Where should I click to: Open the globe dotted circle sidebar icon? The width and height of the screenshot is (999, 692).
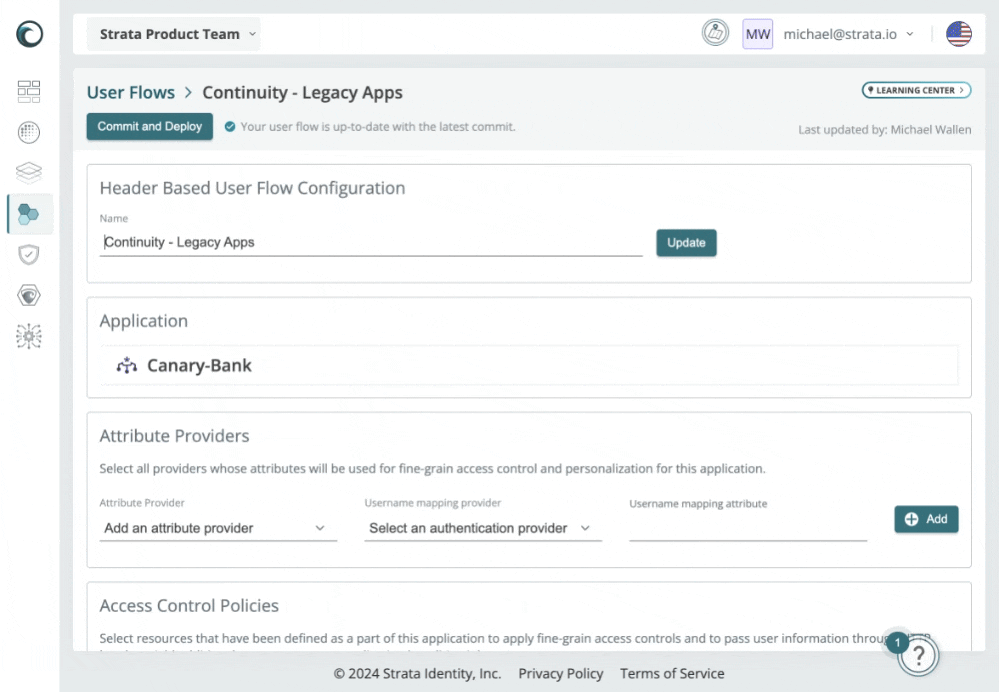tap(29, 132)
